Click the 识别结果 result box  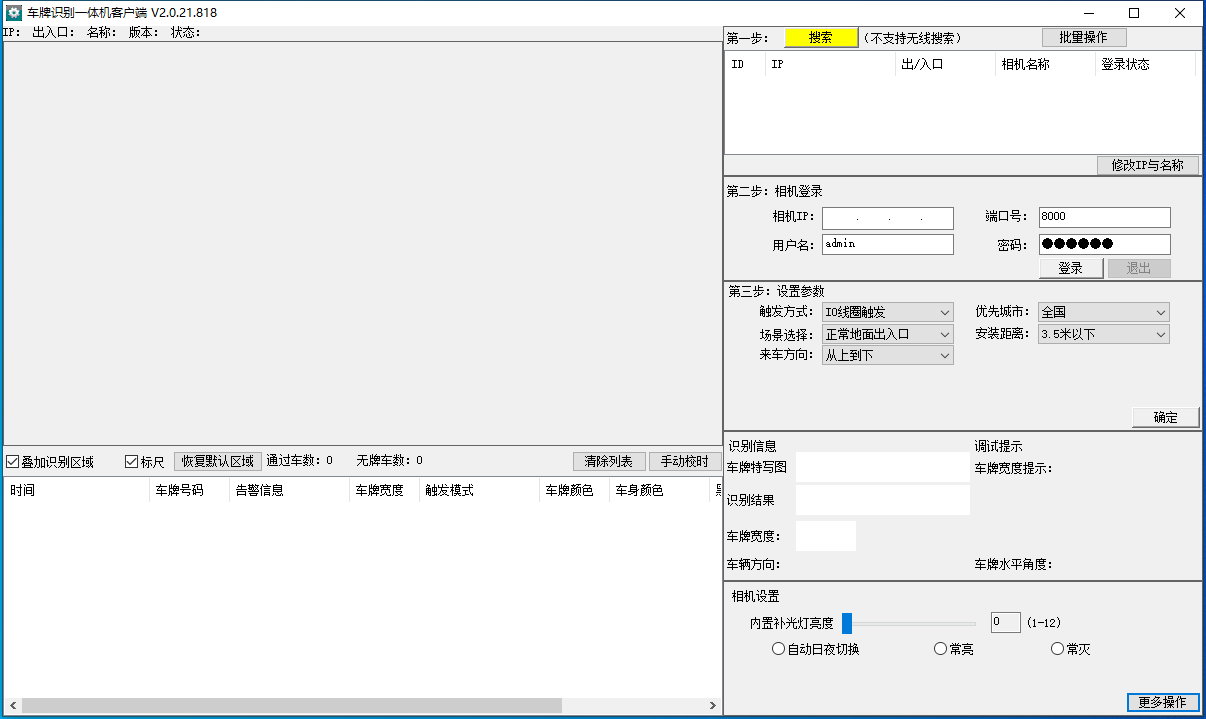click(x=883, y=500)
